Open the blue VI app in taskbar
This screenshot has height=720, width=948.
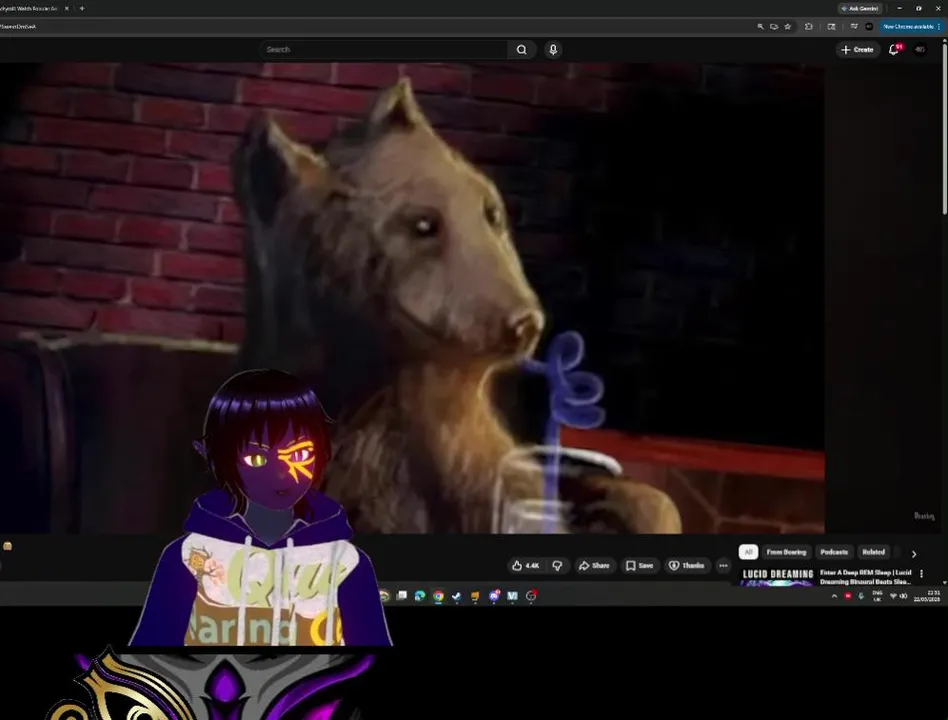[x=512, y=596]
